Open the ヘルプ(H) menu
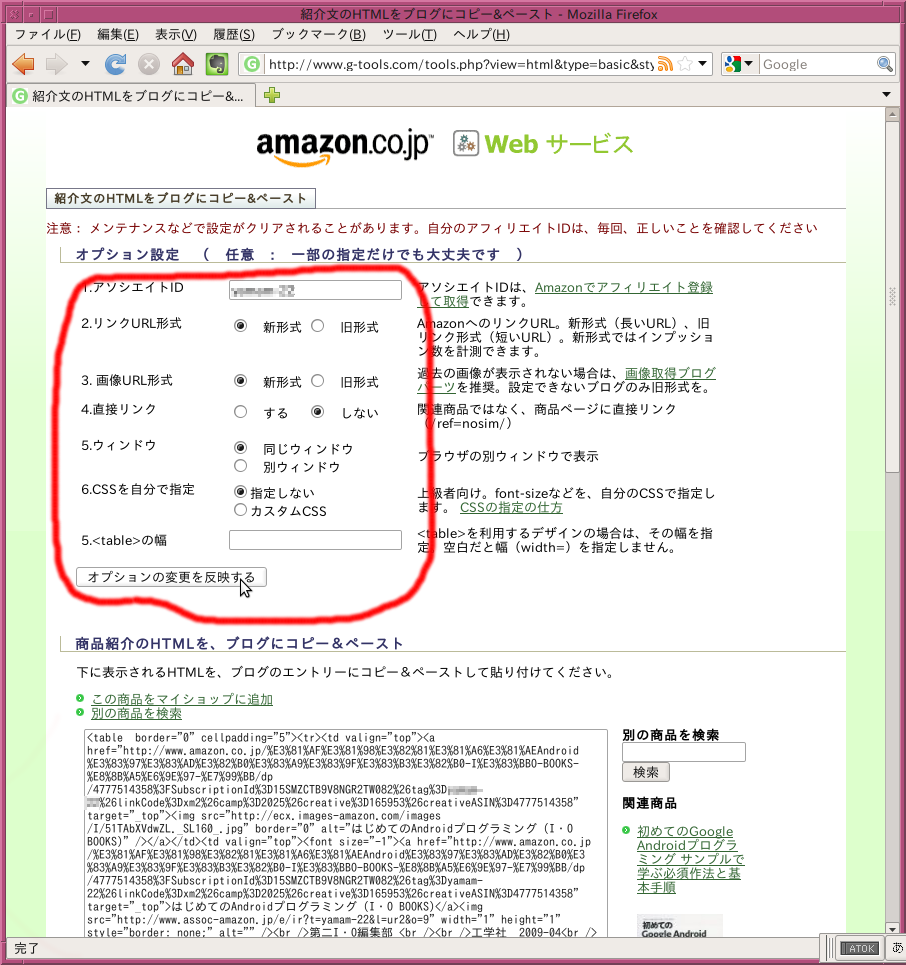The height and width of the screenshot is (965, 906). click(x=481, y=34)
